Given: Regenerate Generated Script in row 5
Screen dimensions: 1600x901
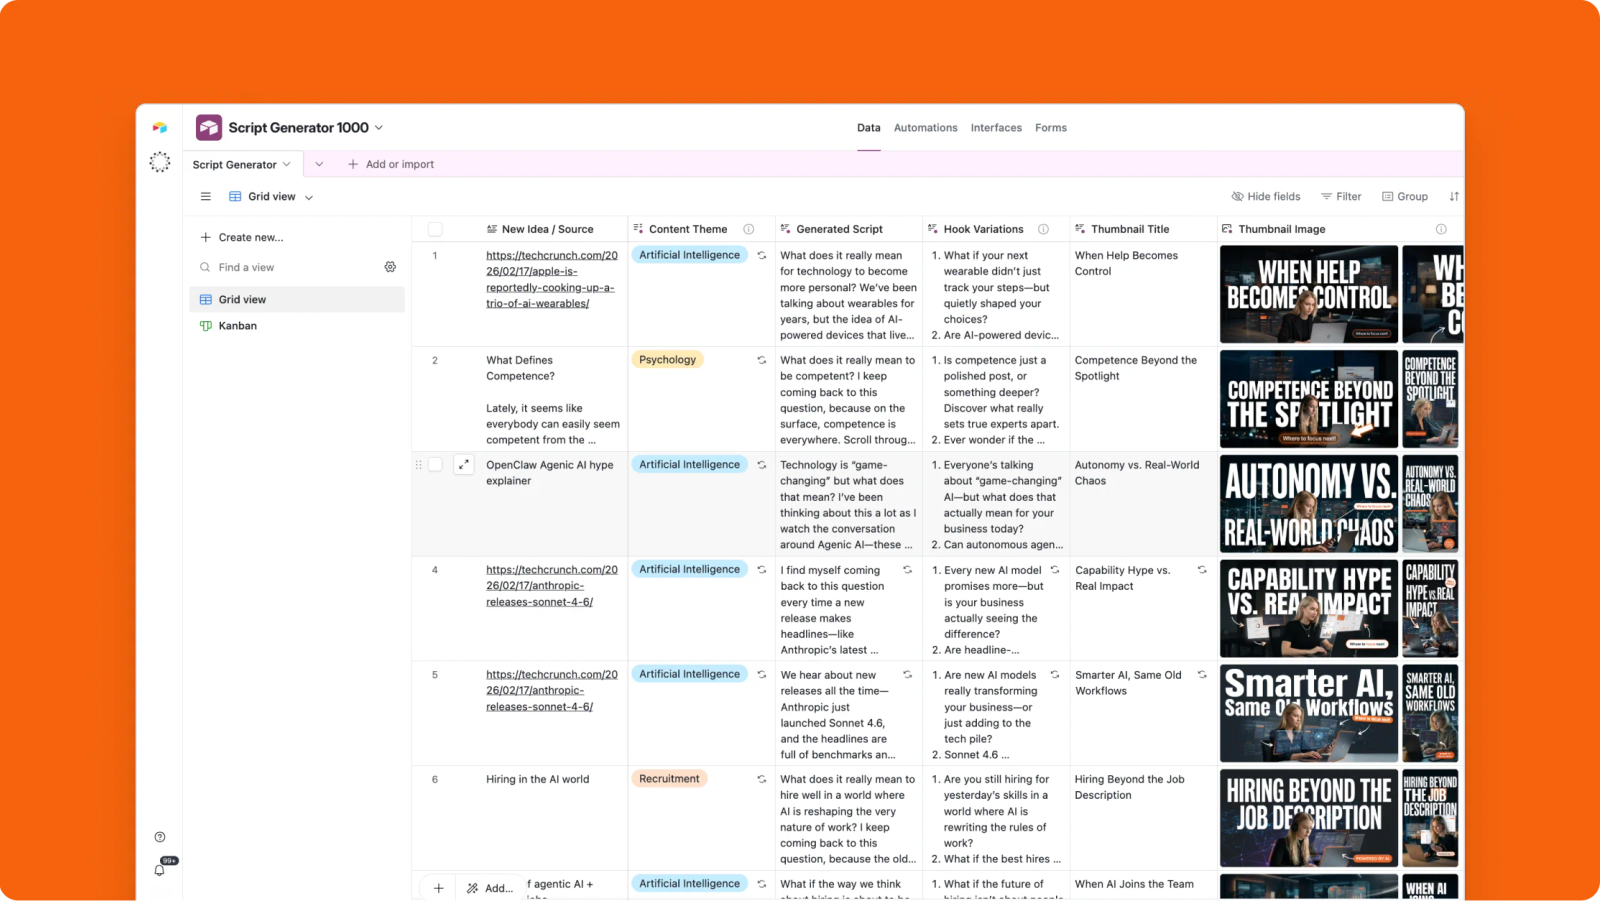Looking at the screenshot, I should pyautogui.click(x=907, y=675).
